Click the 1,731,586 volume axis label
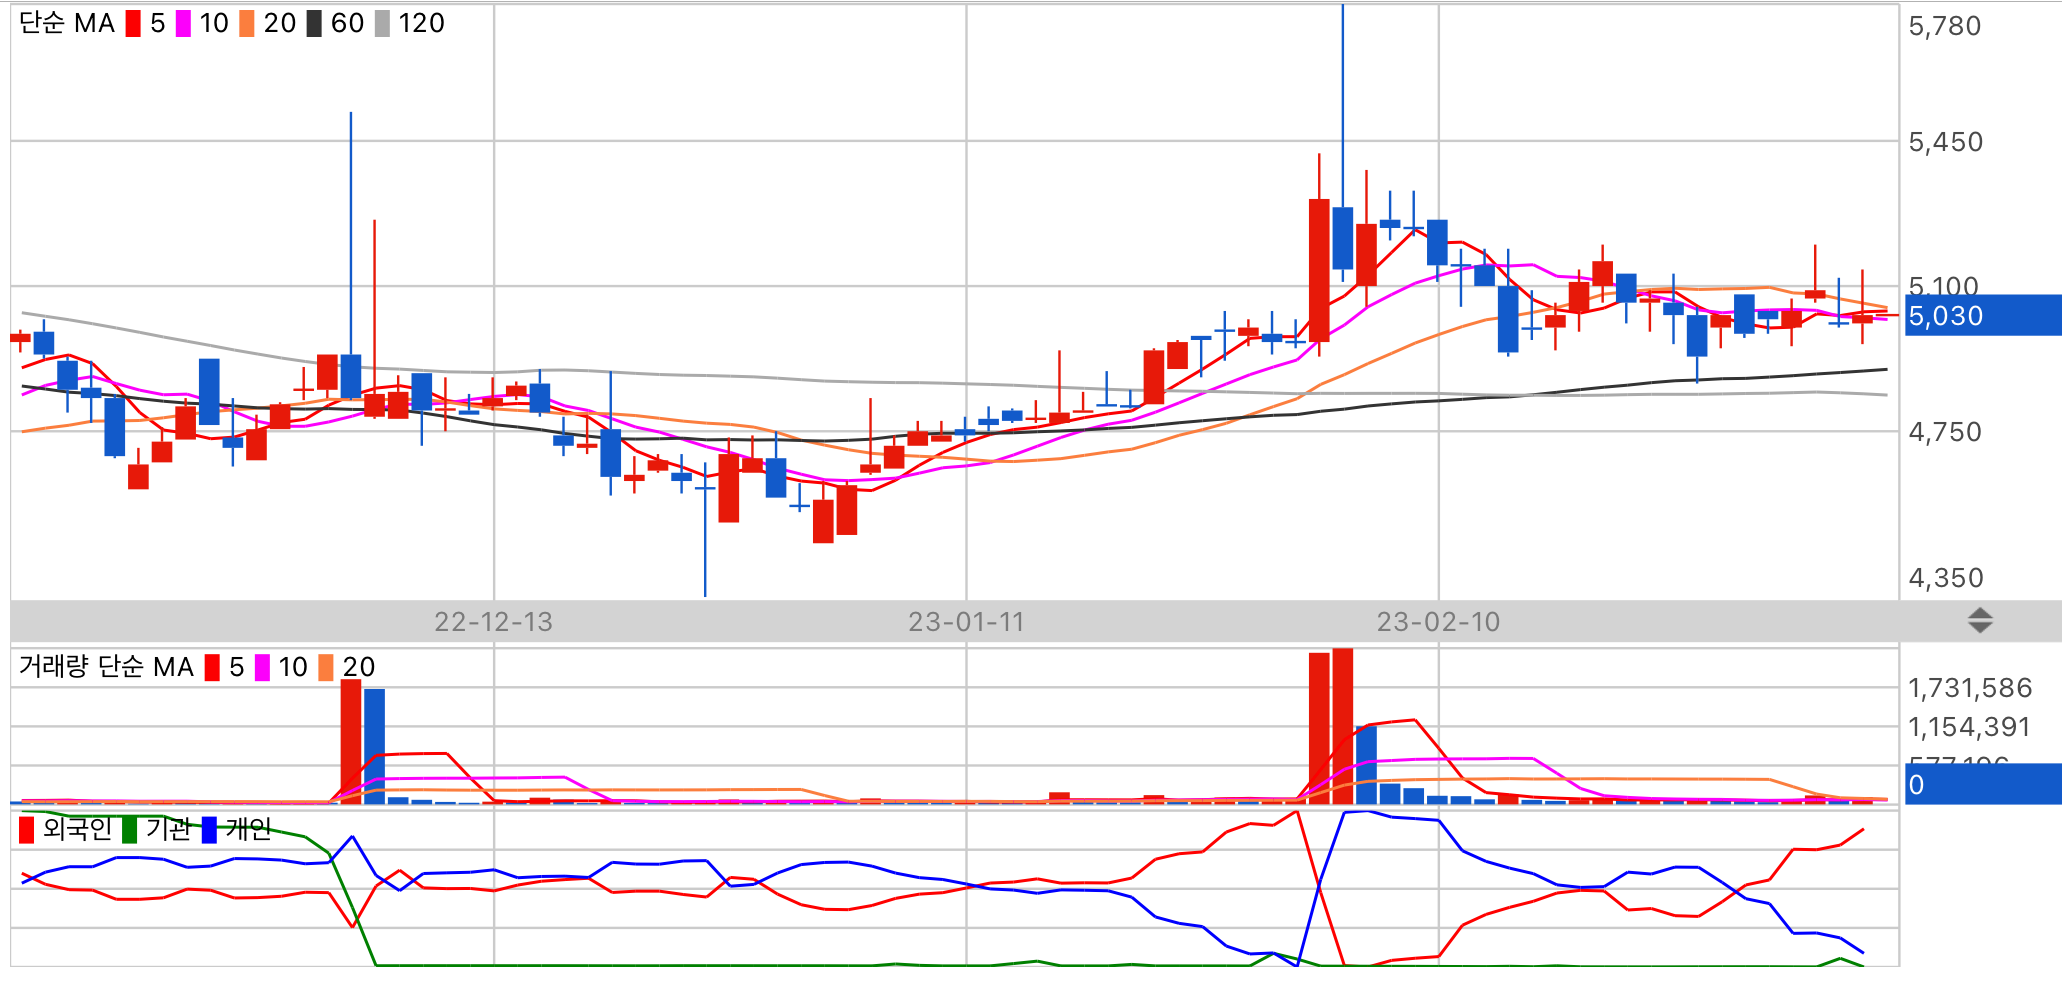 coord(1970,688)
